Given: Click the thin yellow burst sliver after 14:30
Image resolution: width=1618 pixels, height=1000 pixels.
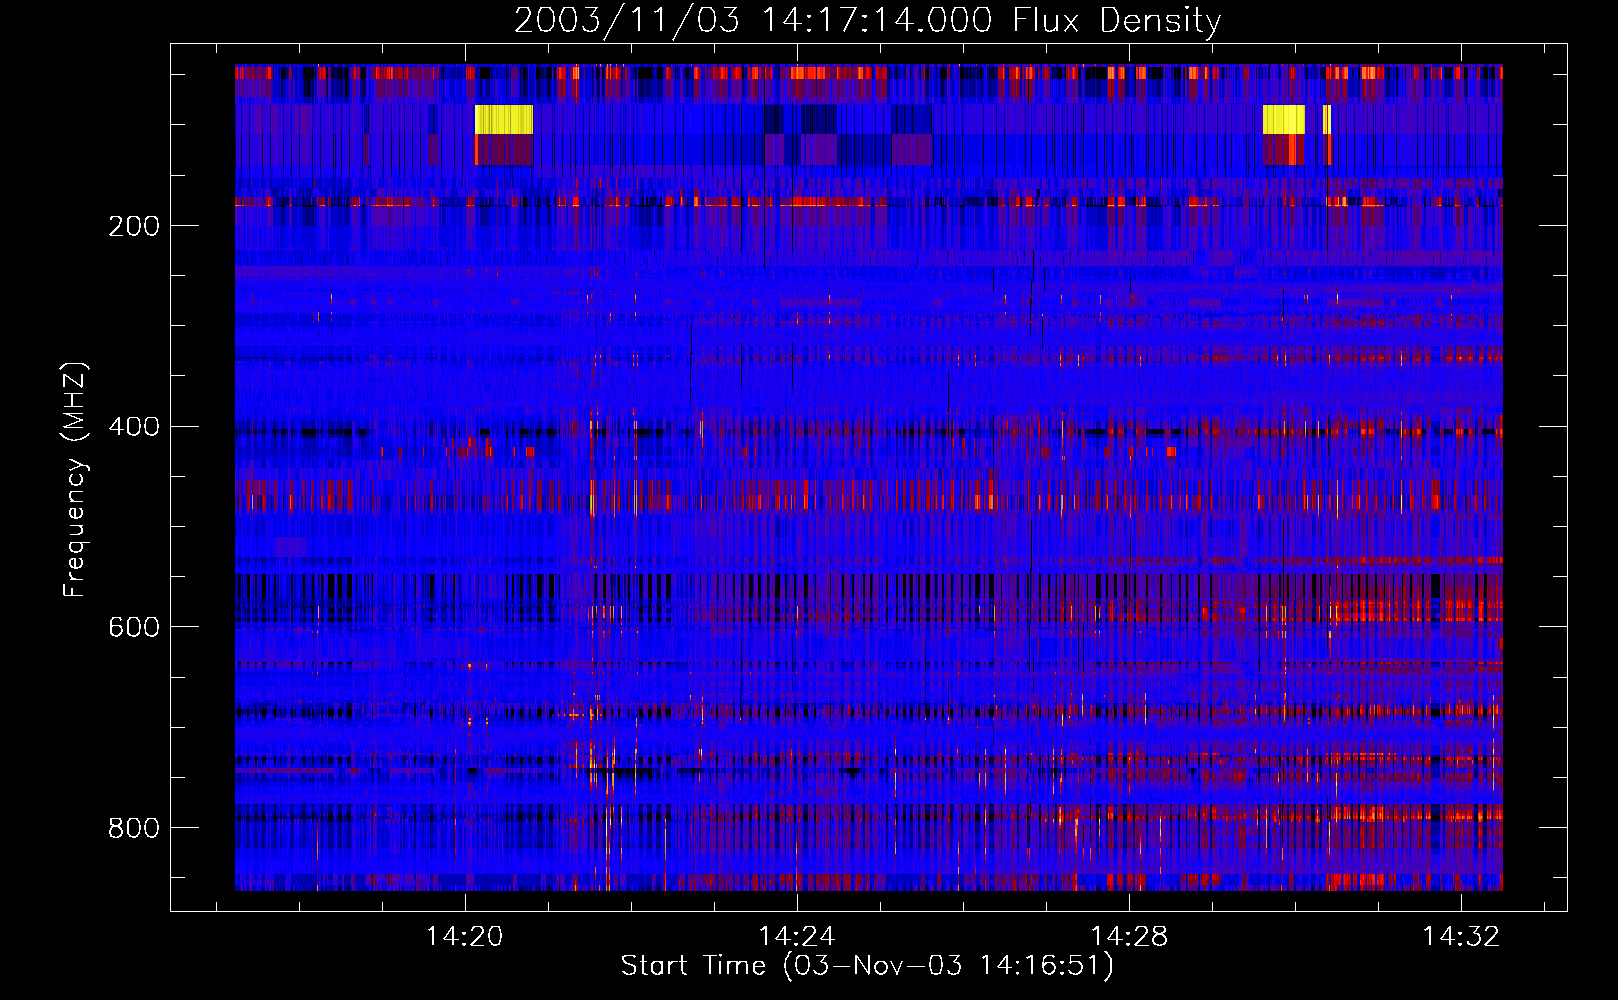Looking at the screenshot, I should tap(1327, 119).
